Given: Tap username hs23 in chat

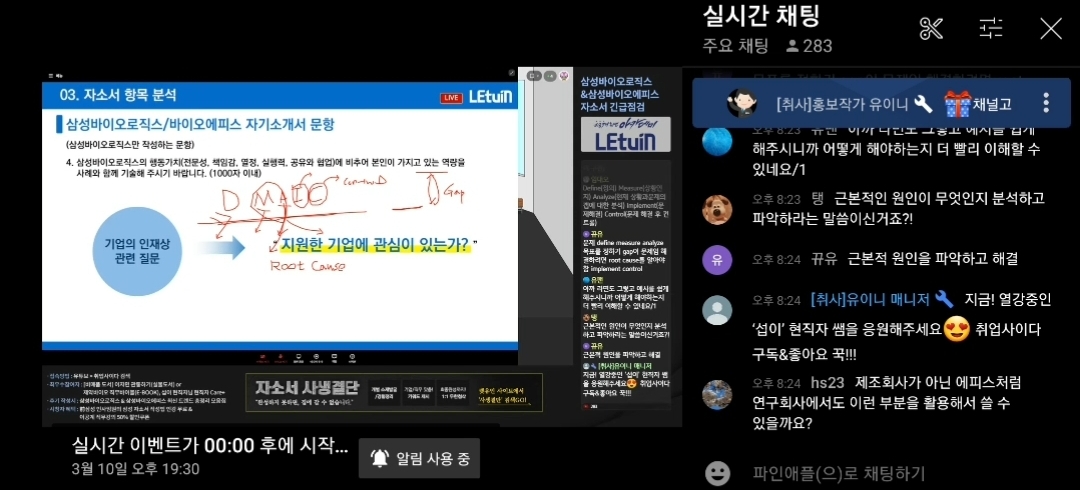Looking at the screenshot, I should coord(827,382).
